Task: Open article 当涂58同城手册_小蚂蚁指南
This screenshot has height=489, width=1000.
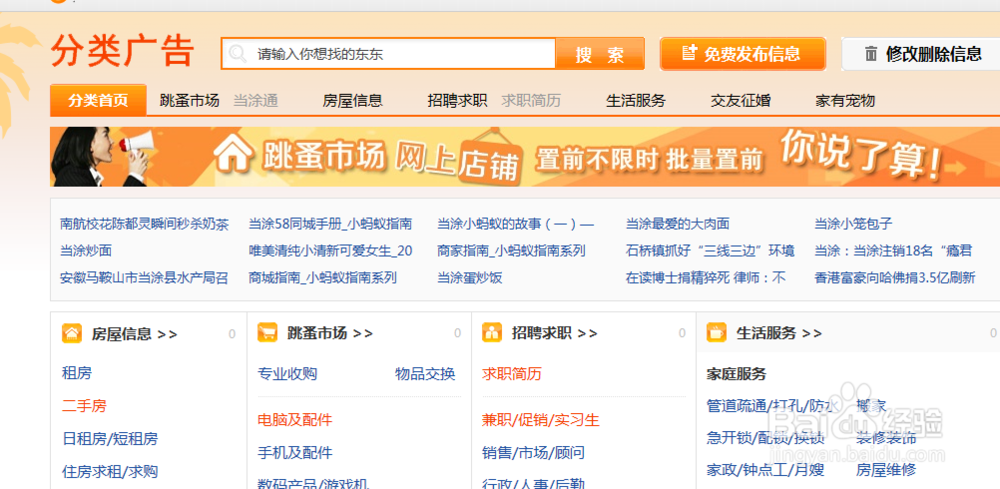Action: (x=330, y=224)
